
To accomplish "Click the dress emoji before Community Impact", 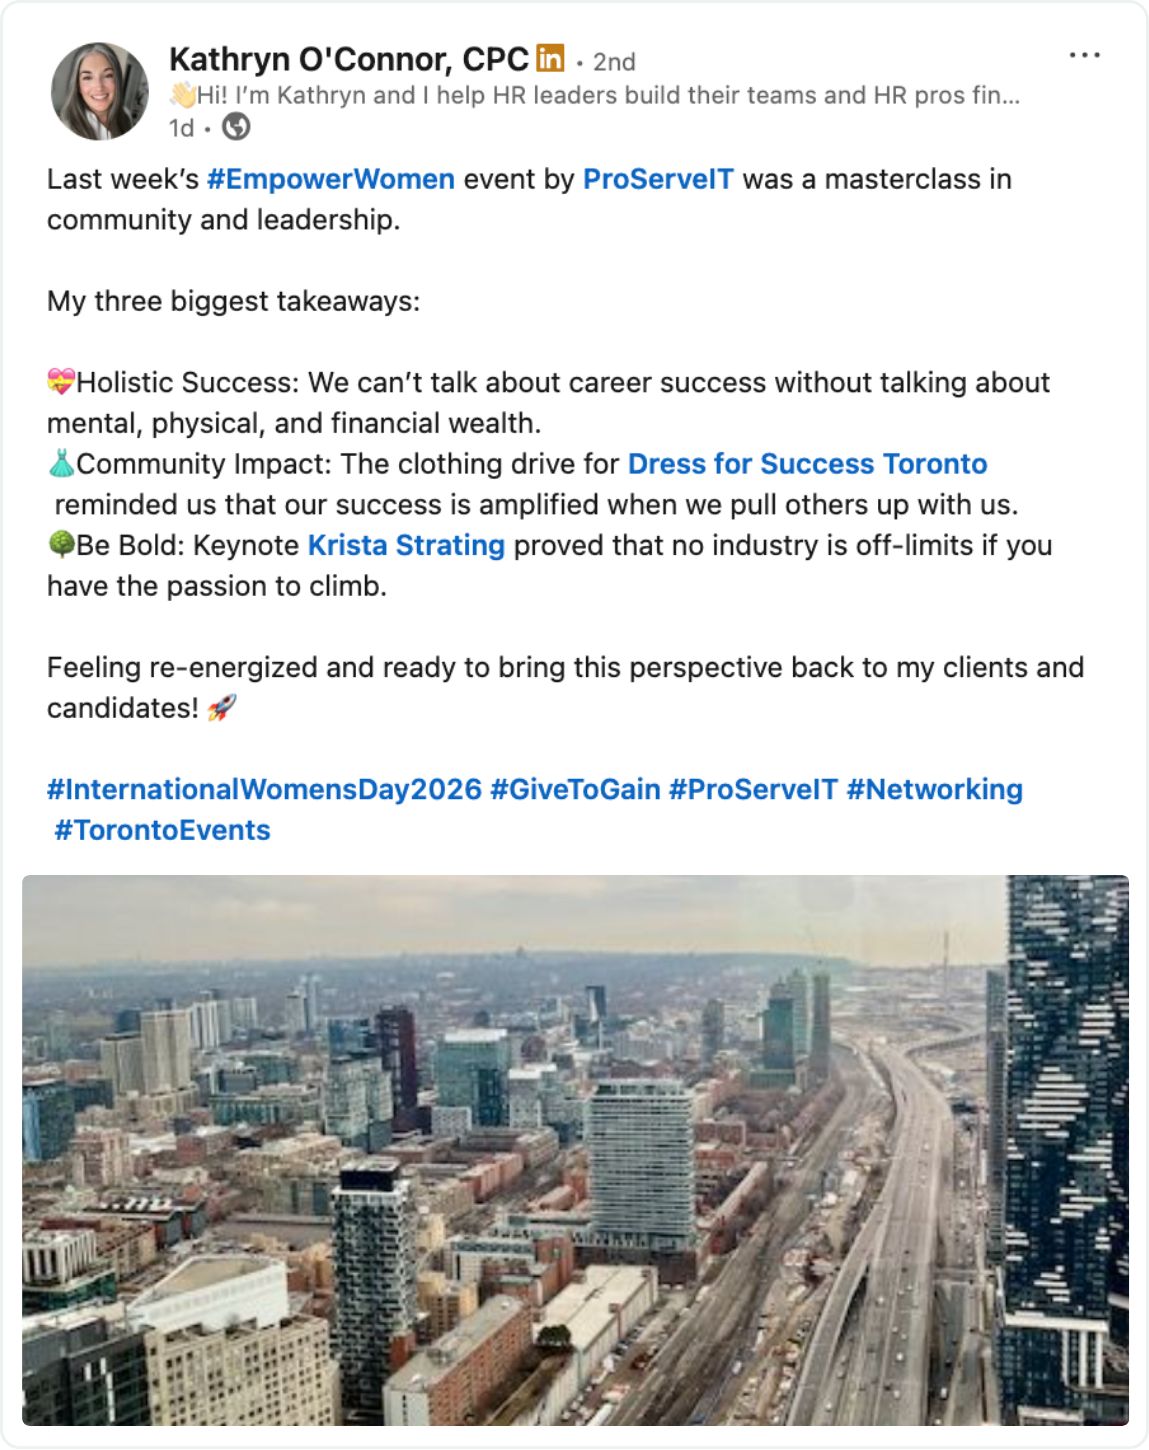I will 61,464.
